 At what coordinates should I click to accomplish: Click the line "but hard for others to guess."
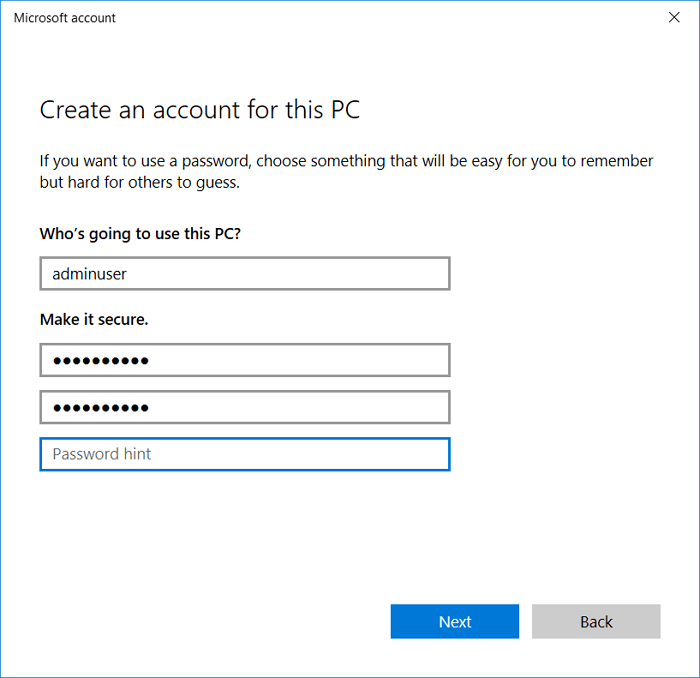tap(139, 183)
